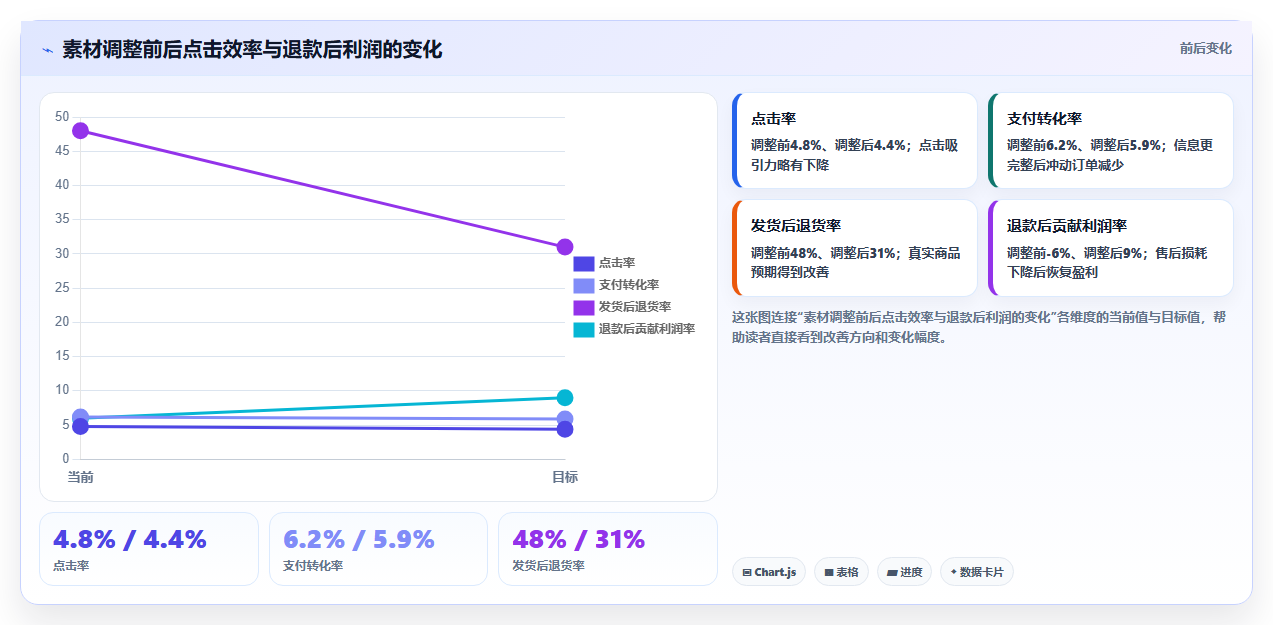This screenshot has height=625, width=1273.
Task: Click the y-axis value 50
Action: pos(62,117)
